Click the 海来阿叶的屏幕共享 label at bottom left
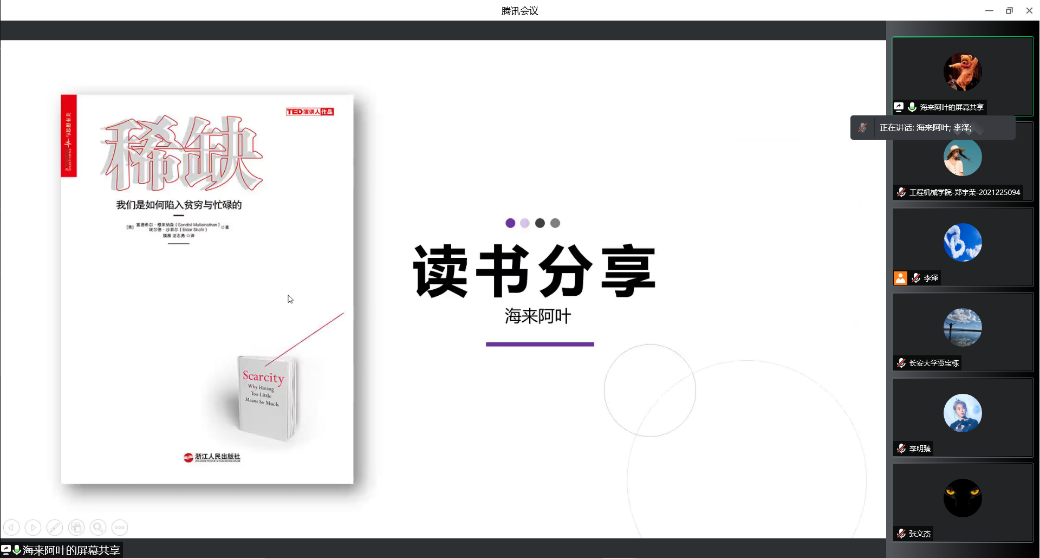Viewport: 1040px width, 559px height. pyautogui.click(x=71, y=550)
